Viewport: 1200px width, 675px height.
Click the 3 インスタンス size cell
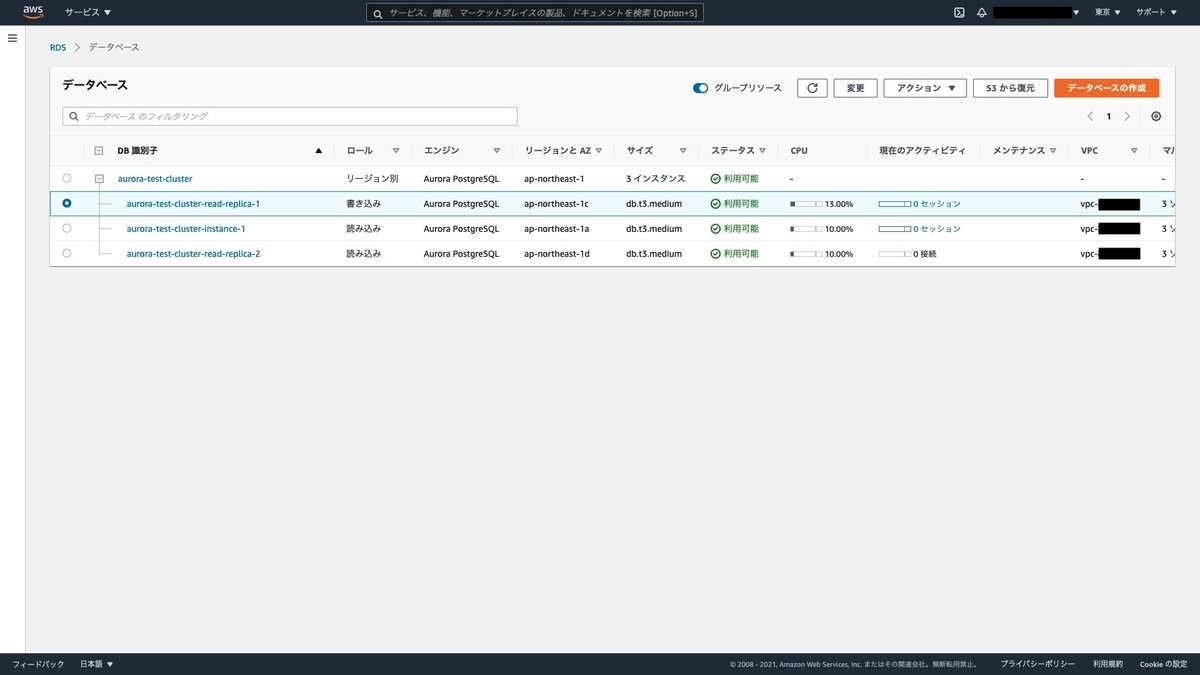[x=656, y=179]
